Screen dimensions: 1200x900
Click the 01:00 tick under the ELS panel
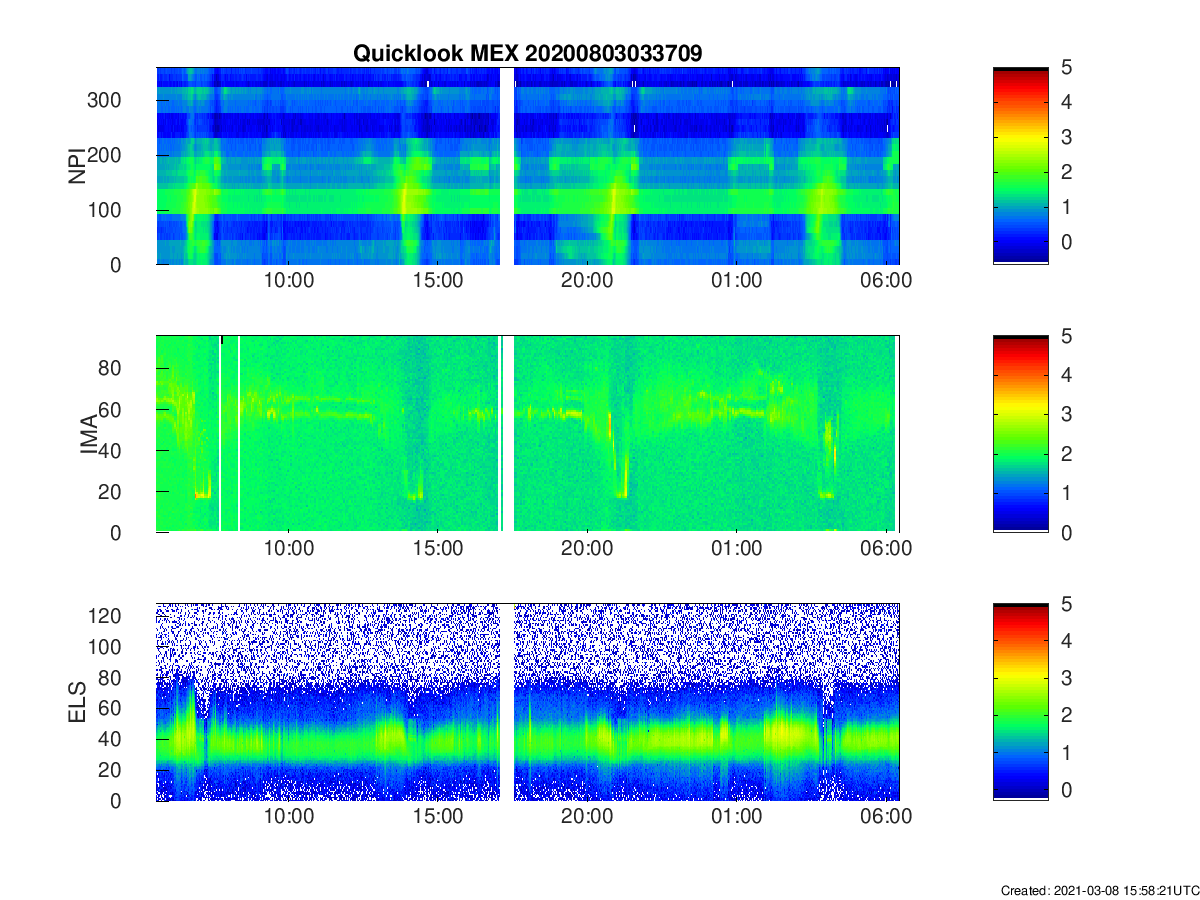(736, 817)
